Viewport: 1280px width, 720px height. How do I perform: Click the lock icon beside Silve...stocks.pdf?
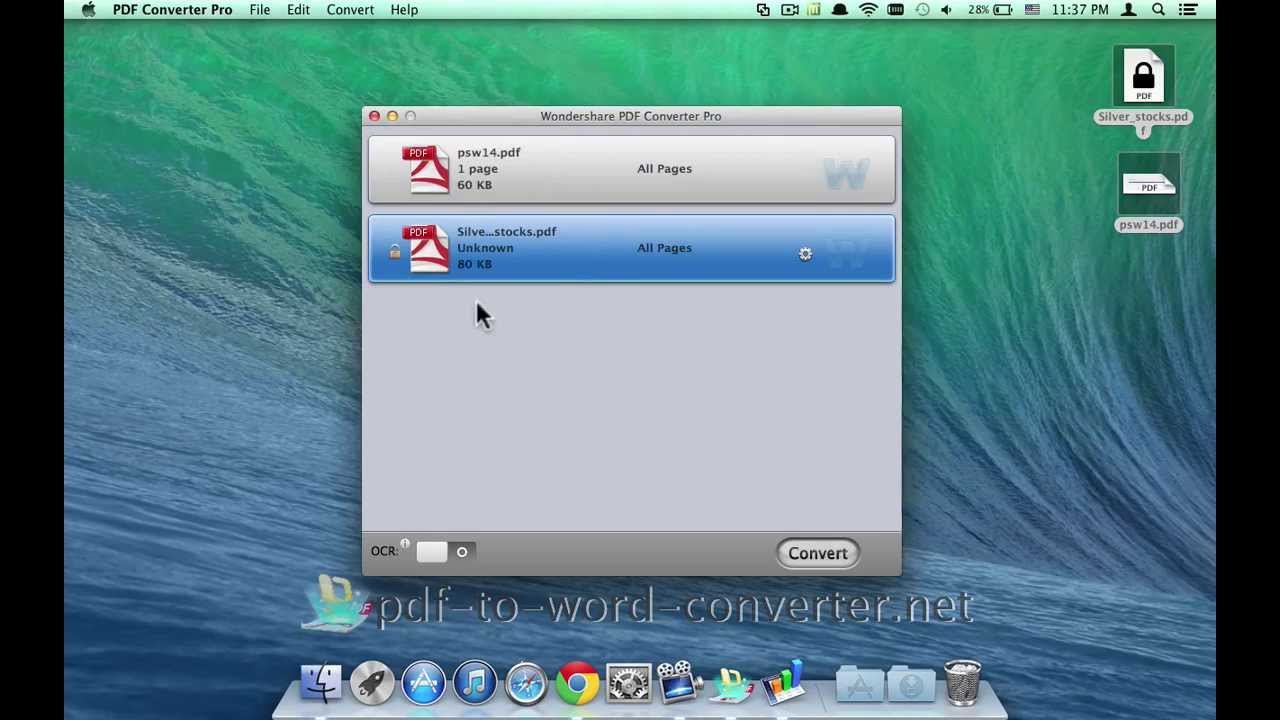coord(394,252)
